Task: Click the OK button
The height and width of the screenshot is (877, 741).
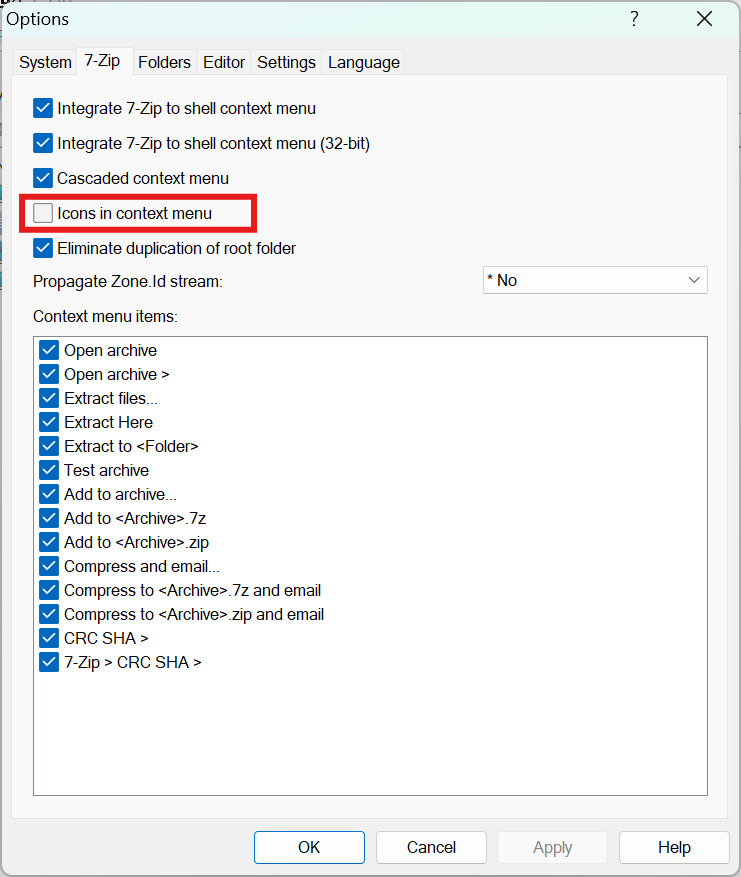Action: click(309, 847)
